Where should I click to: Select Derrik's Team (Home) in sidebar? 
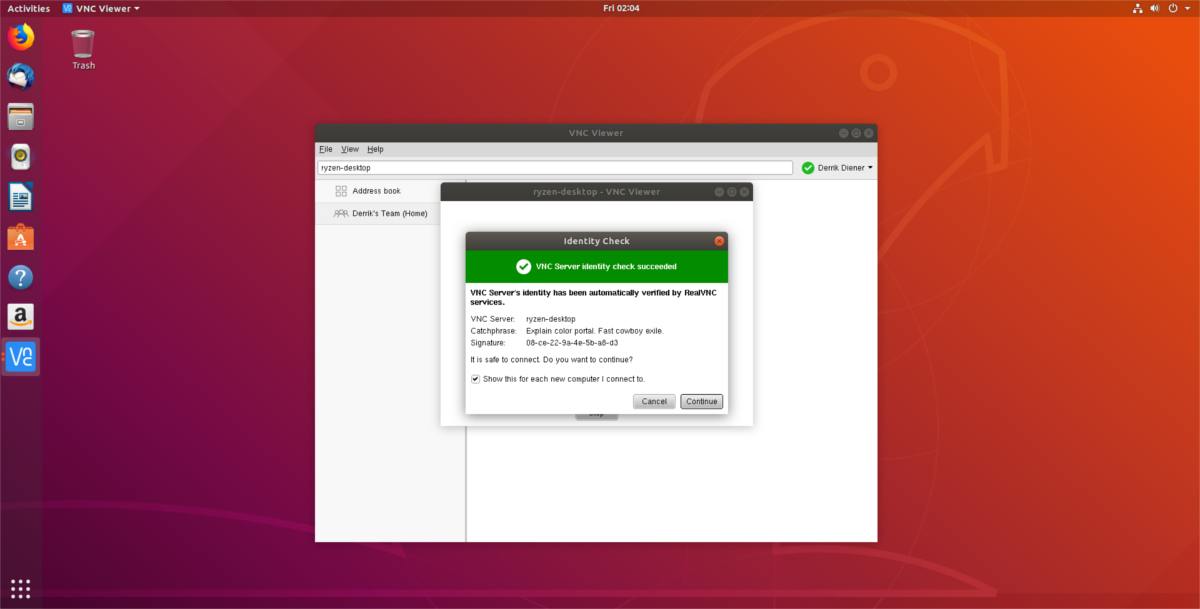tap(390, 213)
